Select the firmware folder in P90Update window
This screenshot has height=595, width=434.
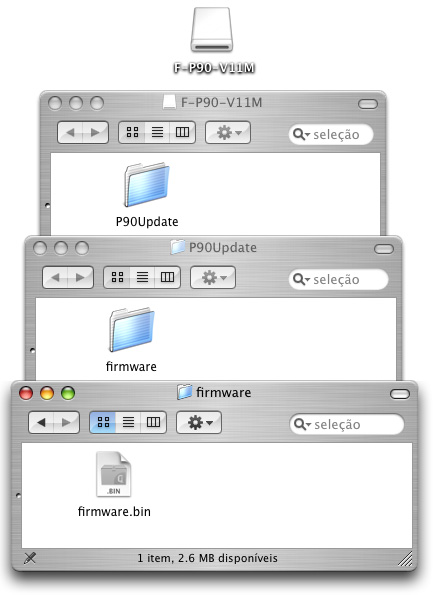coord(131,329)
